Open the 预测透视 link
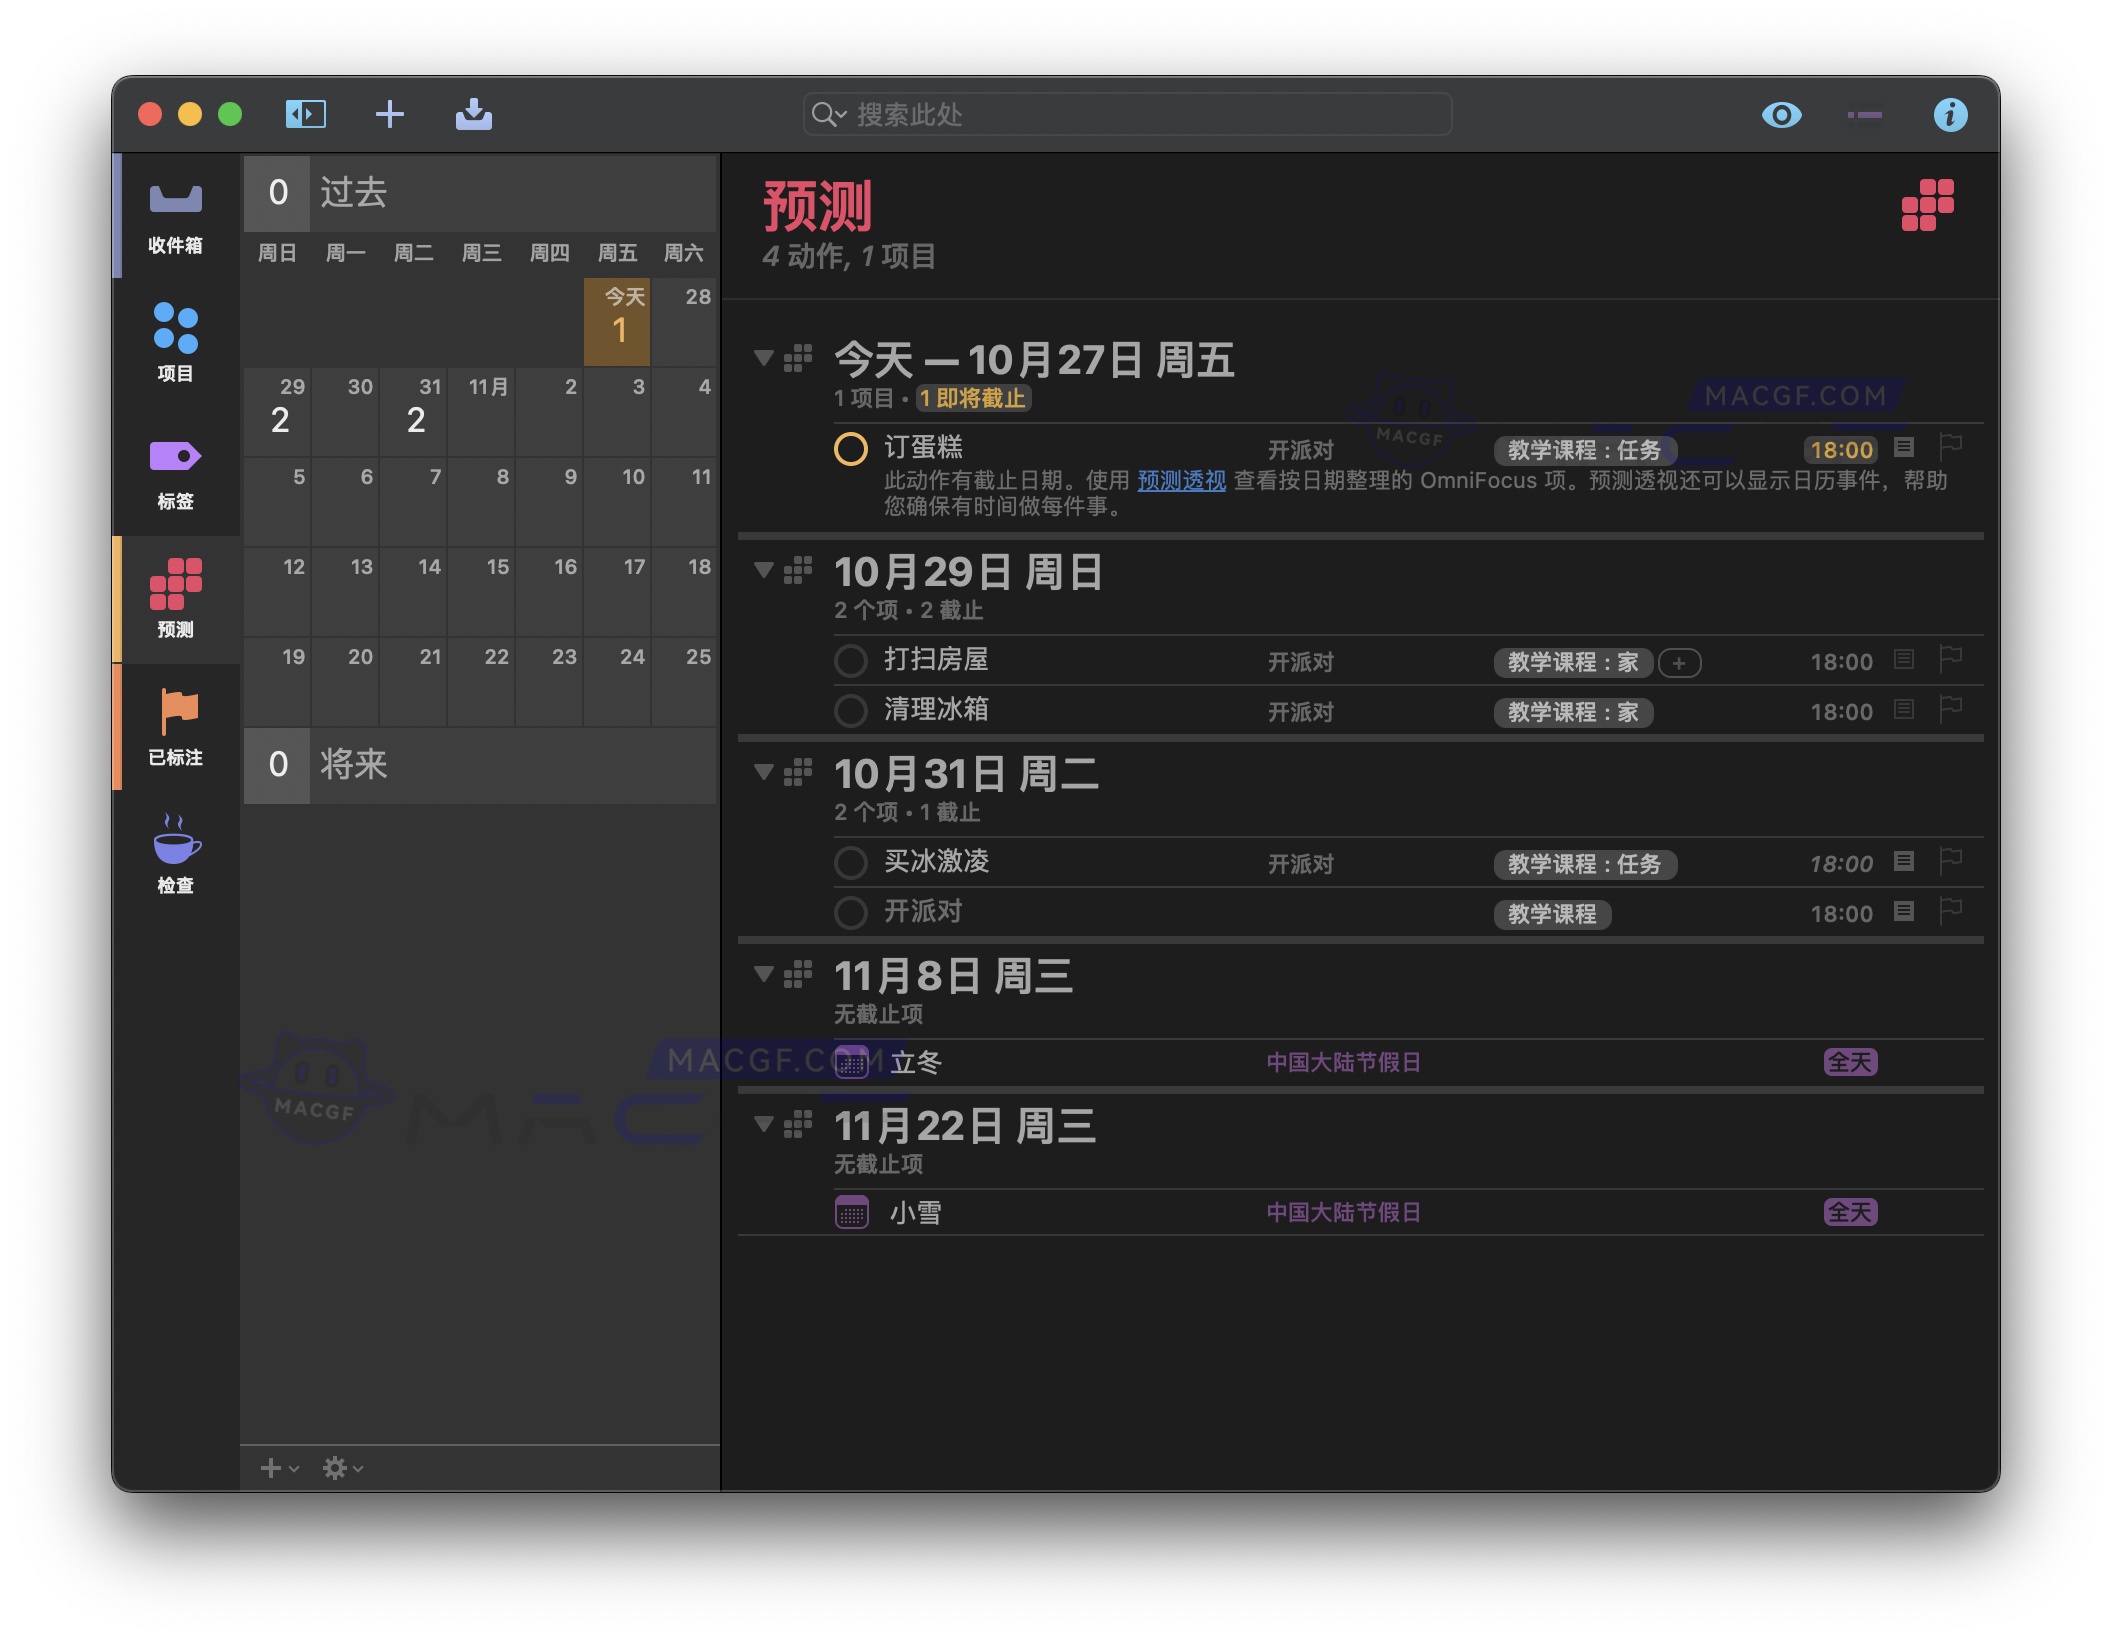The height and width of the screenshot is (1640, 2112). (1180, 481)
